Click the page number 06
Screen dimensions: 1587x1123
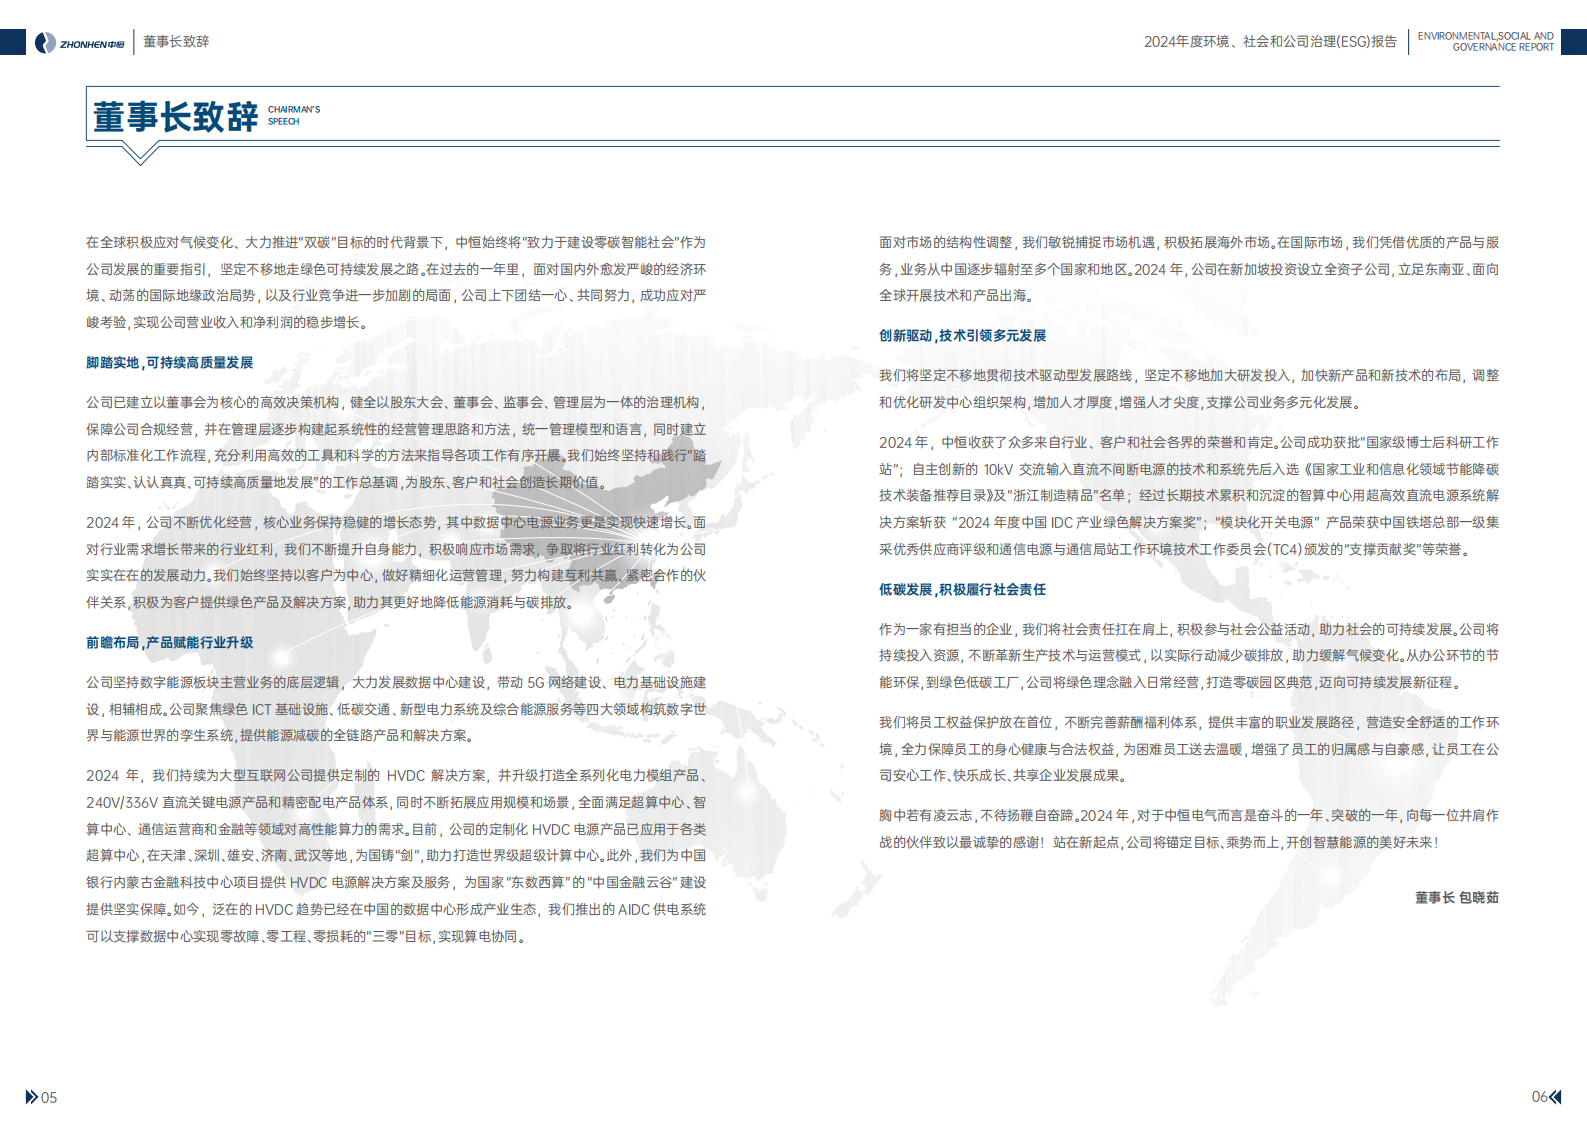point(1540,1097)
